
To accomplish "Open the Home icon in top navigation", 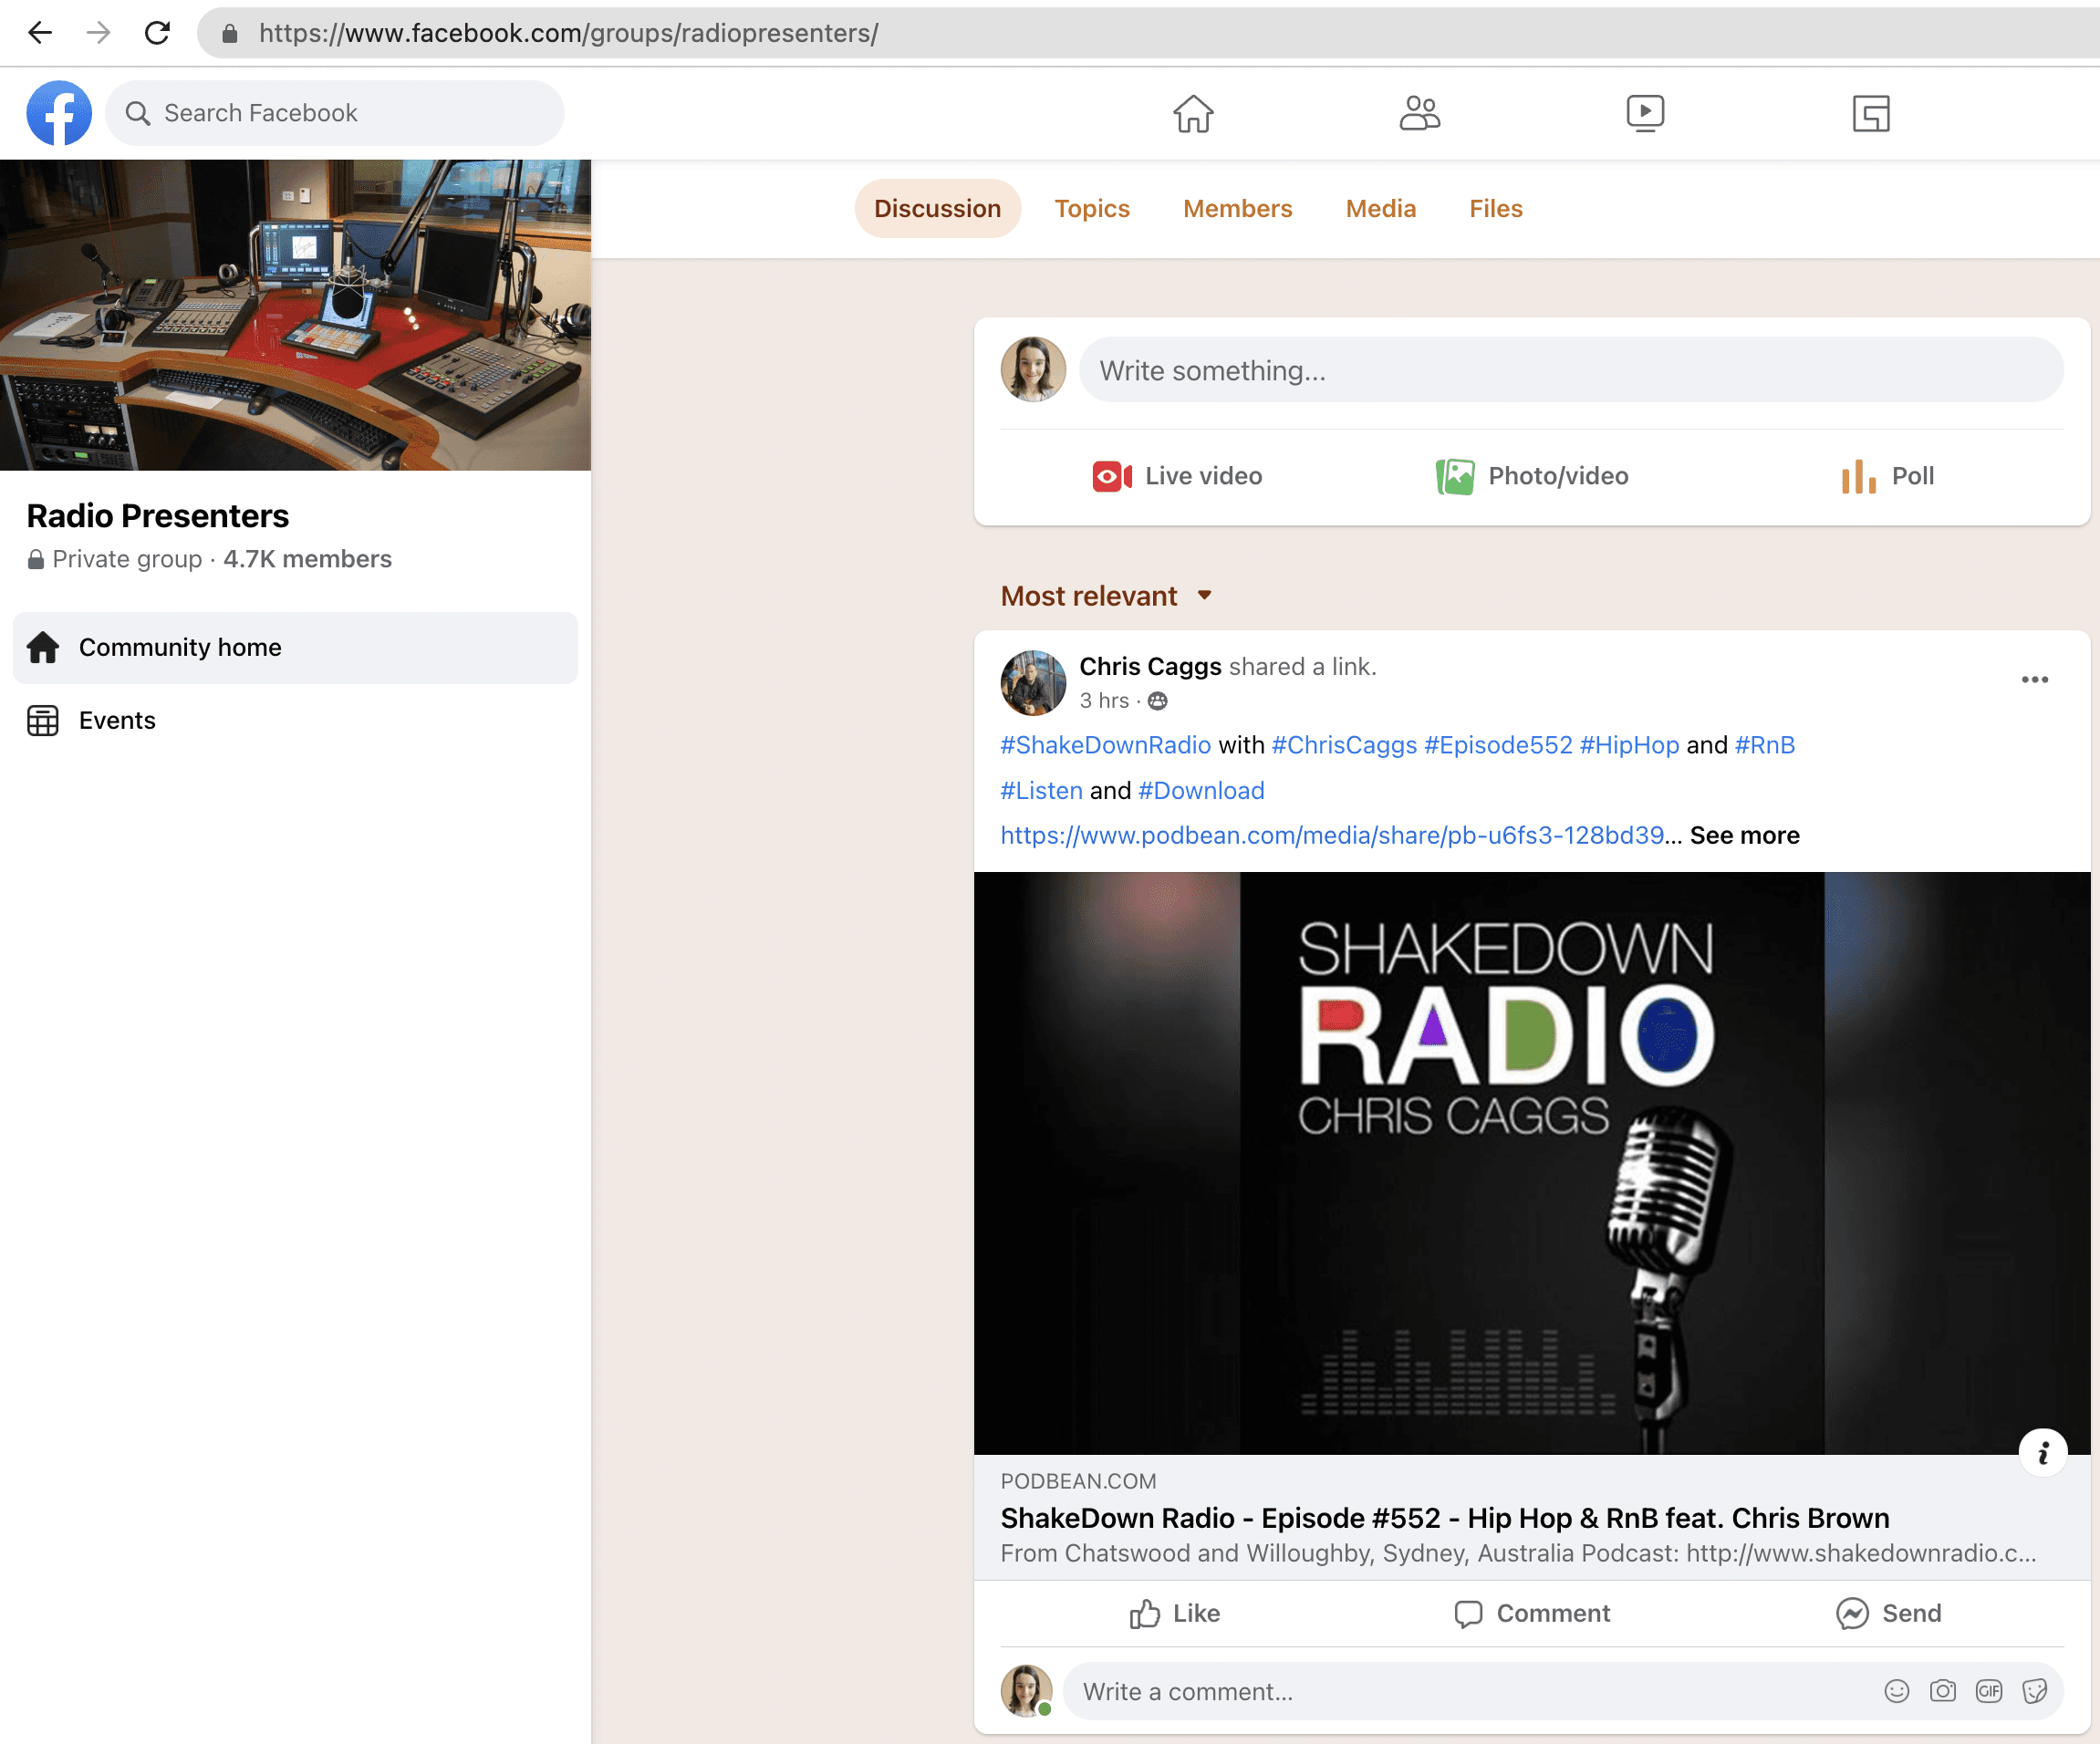I will [x=1193, y=113].
